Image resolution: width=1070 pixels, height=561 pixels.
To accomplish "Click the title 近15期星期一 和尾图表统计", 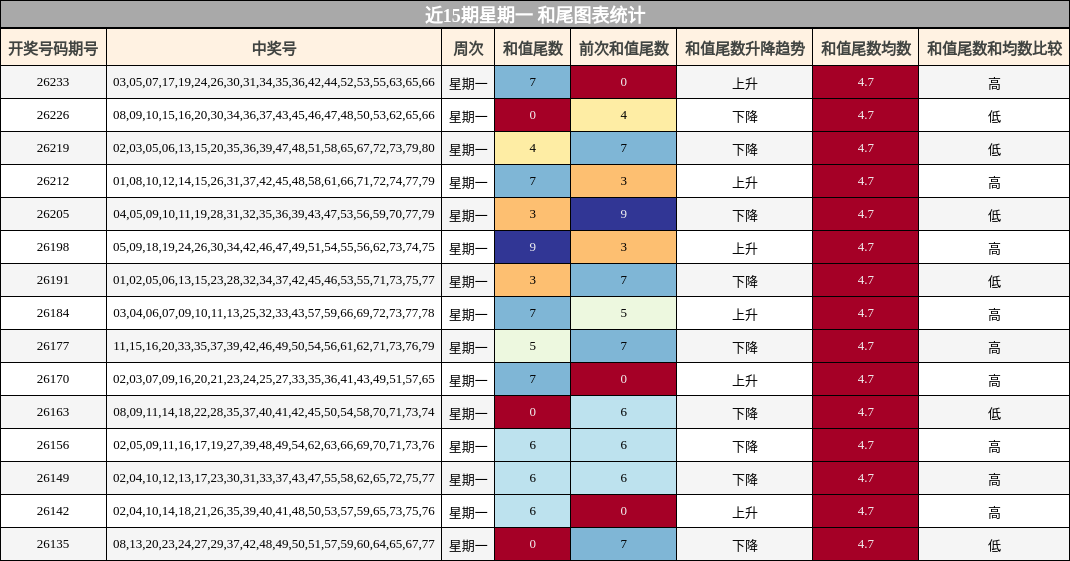I will (535, 14).
